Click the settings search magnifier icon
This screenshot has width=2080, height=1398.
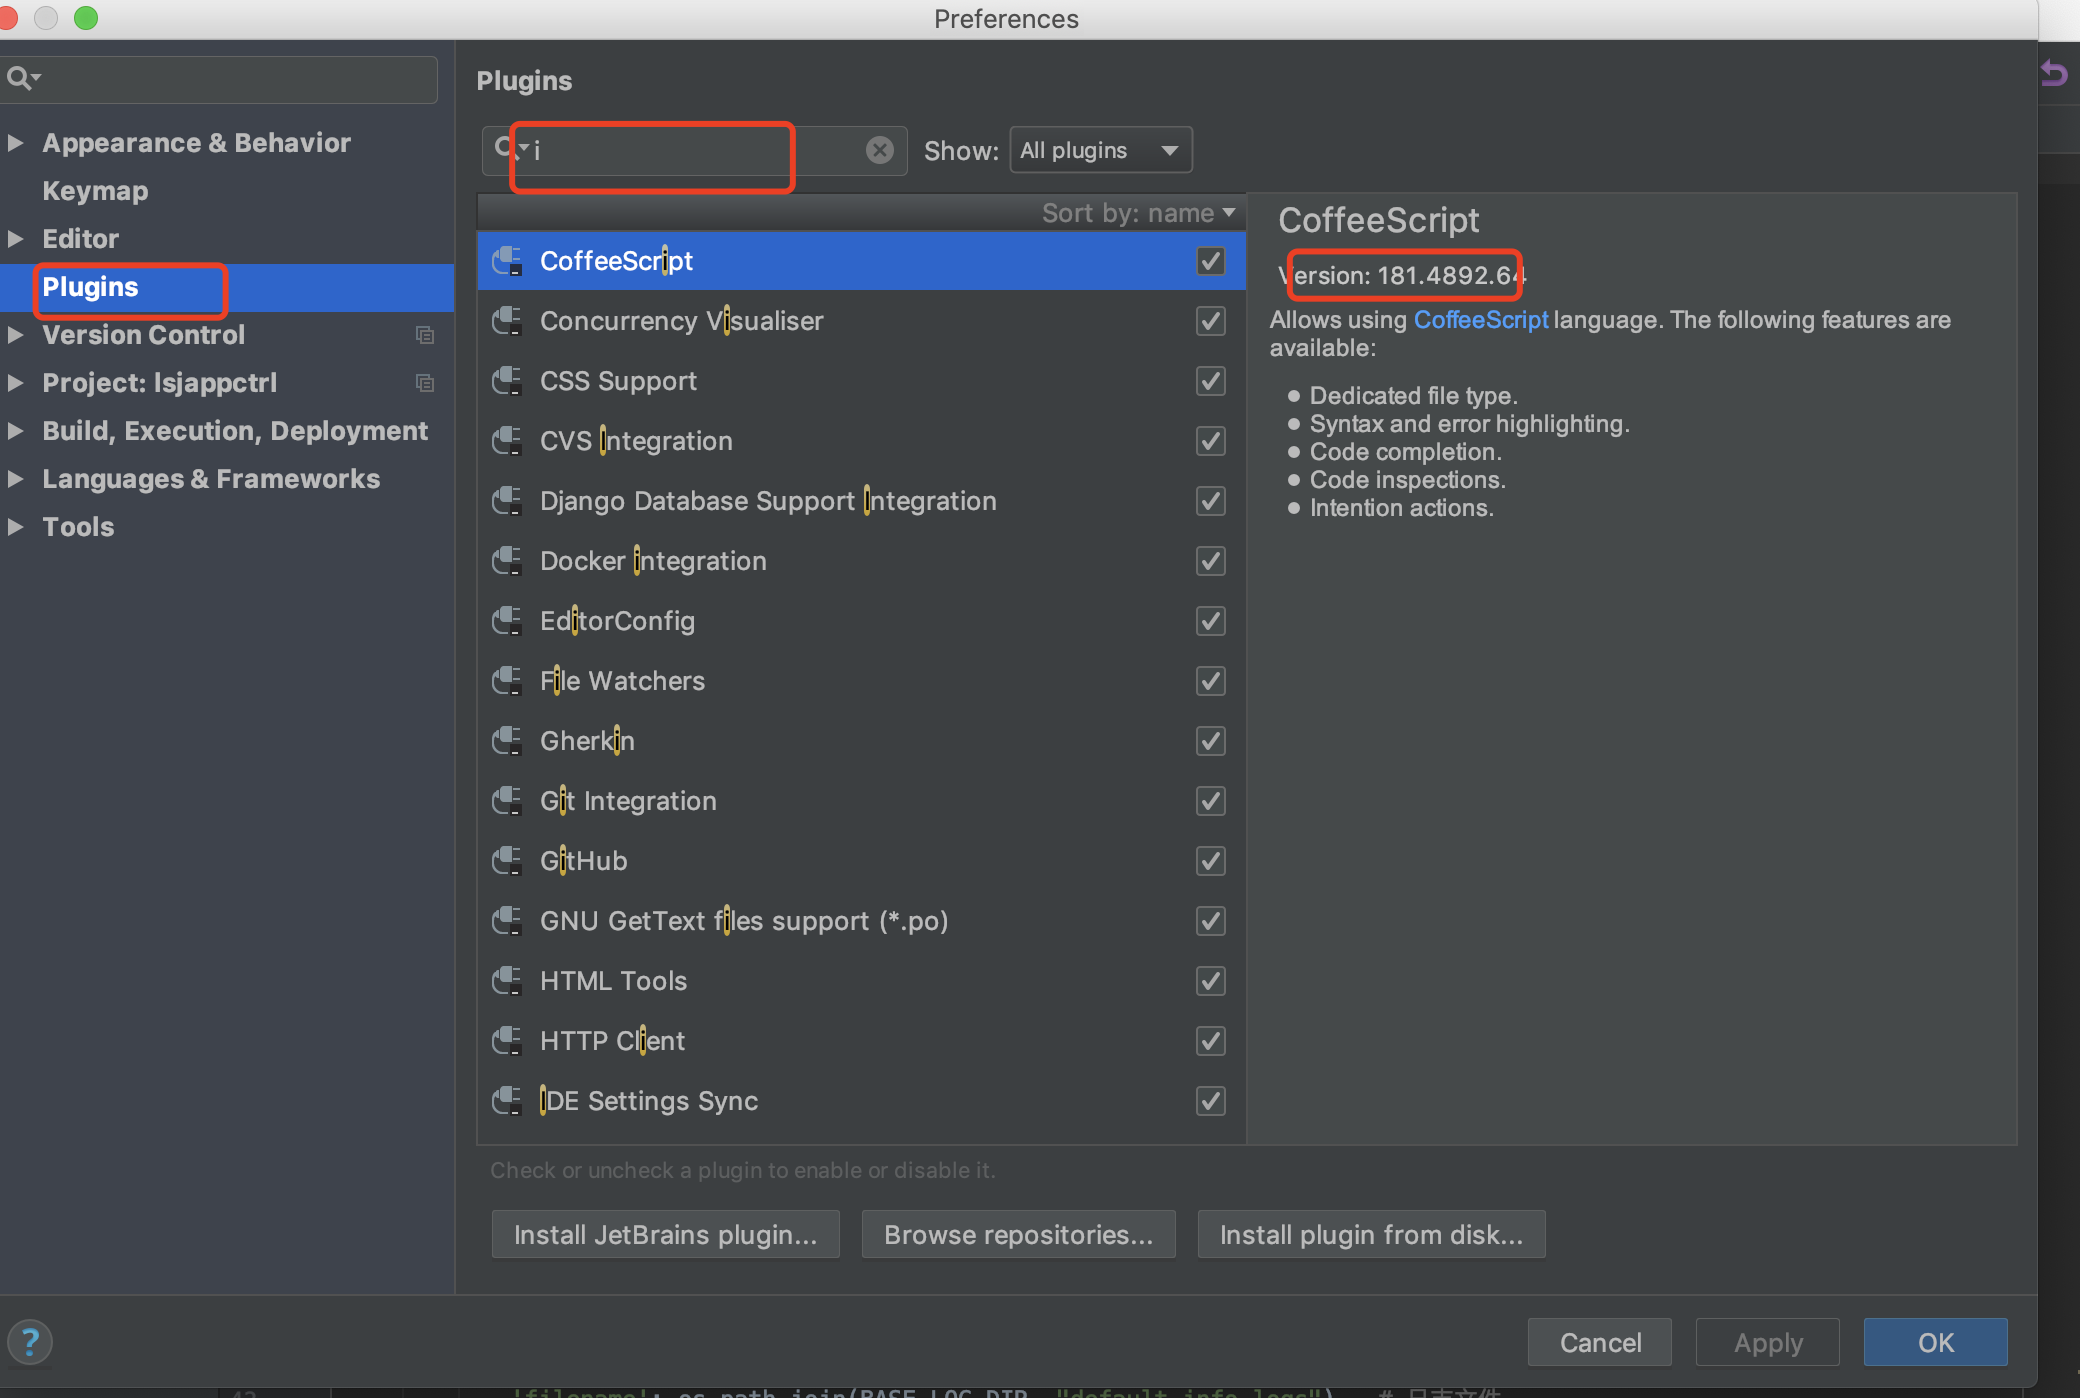20,78
